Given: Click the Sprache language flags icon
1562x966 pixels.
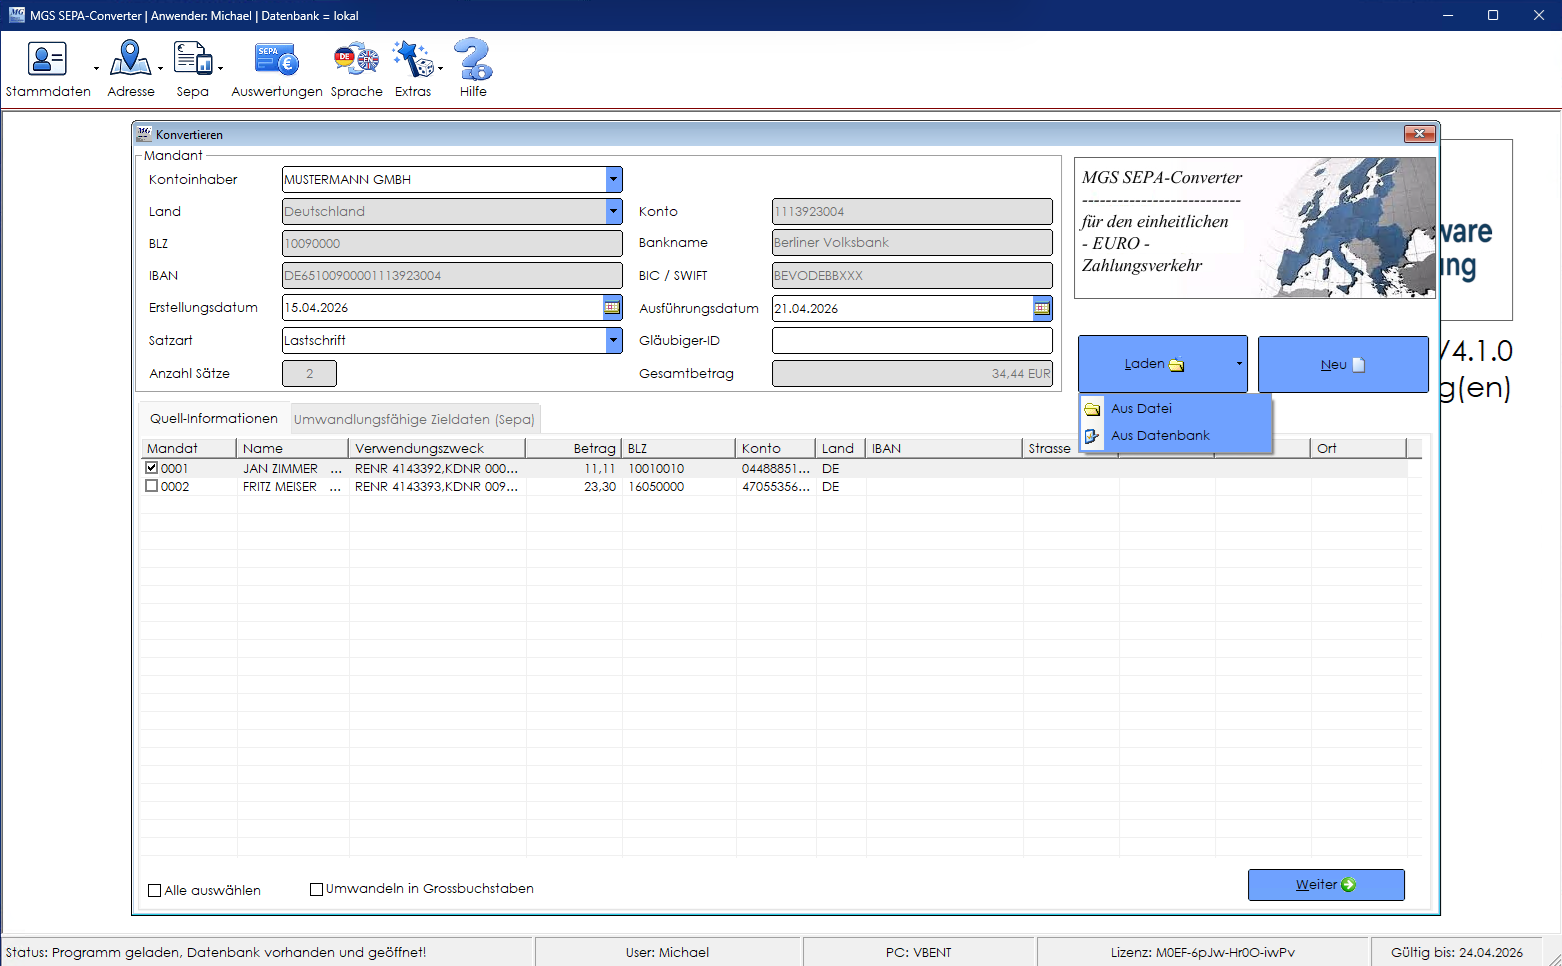Looking at the screenshot, I should click(356, 60).
